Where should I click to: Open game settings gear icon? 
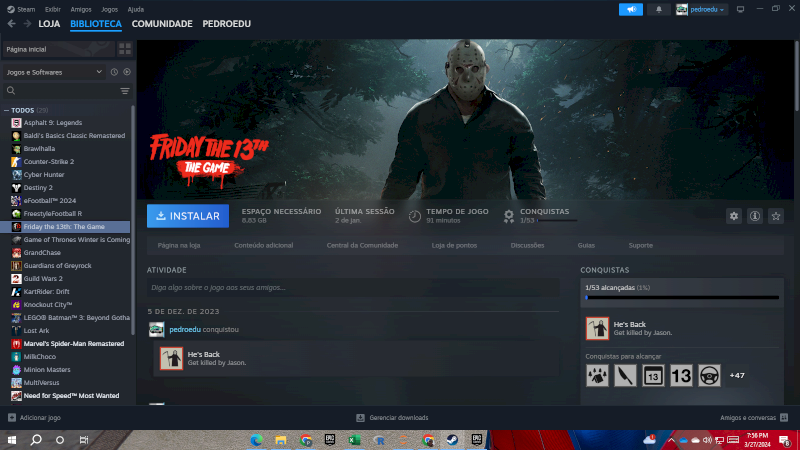point(734,216)
